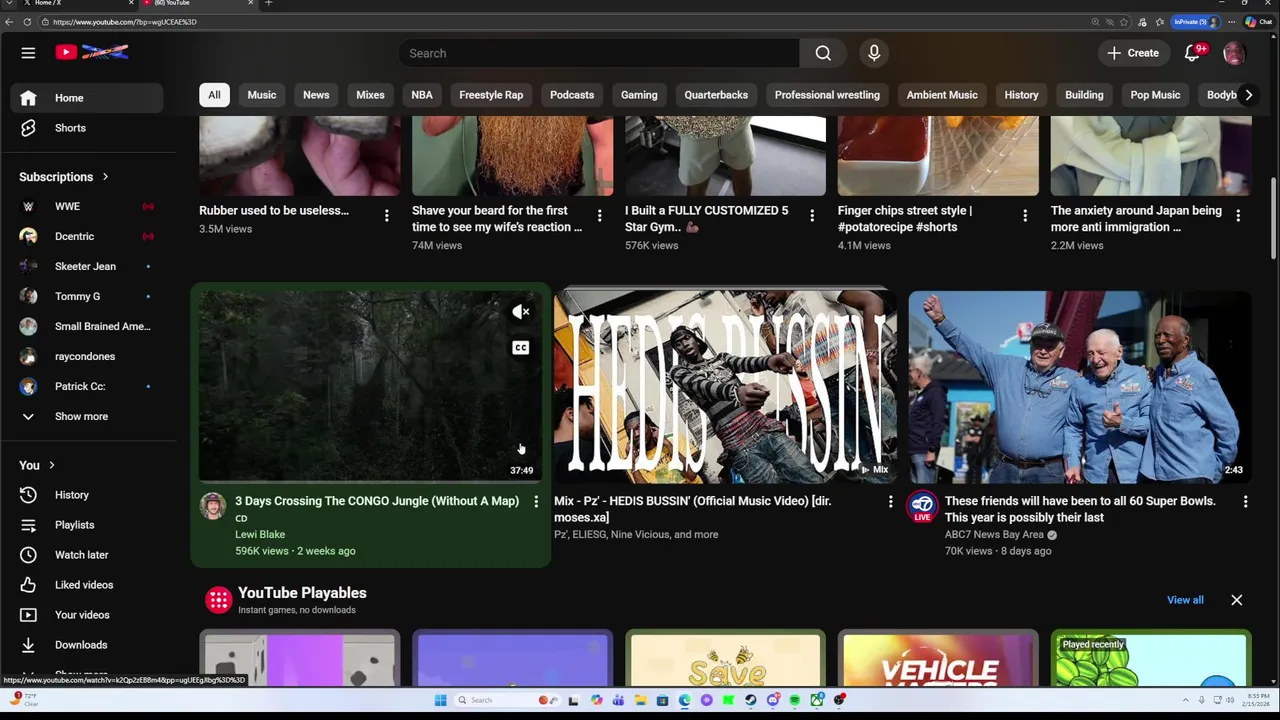Open Lewi Blake channel avatar
Viewport: 1280px width, 720px height.
point(212,506)
